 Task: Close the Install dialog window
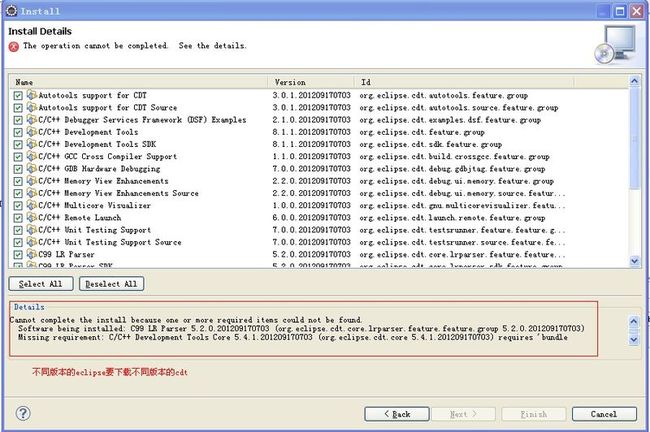pyautogui.click(x=636, y=11)
